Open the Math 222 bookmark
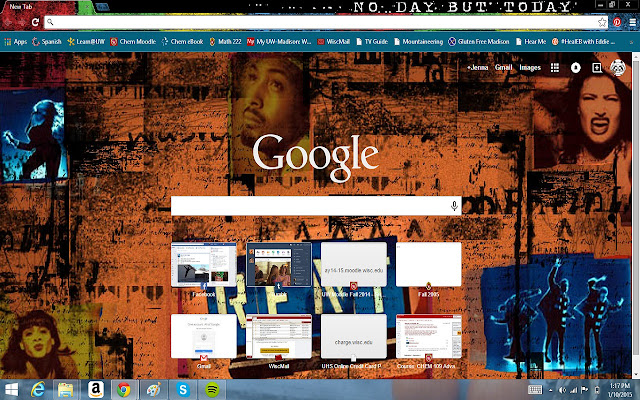Viewport: 640px width, 400px height. click(x=225, y=42)
